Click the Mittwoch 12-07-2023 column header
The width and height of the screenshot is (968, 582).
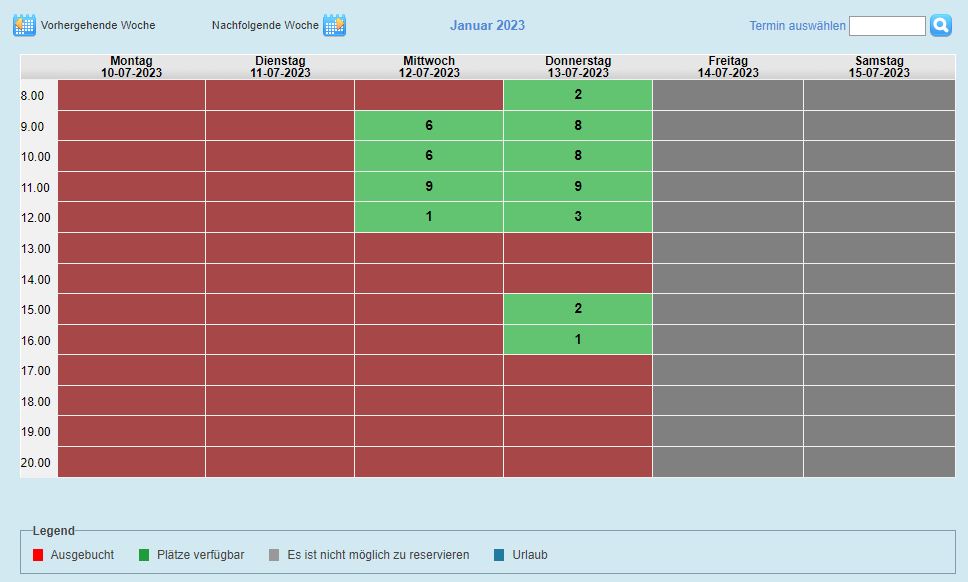(x=429, y=67)
